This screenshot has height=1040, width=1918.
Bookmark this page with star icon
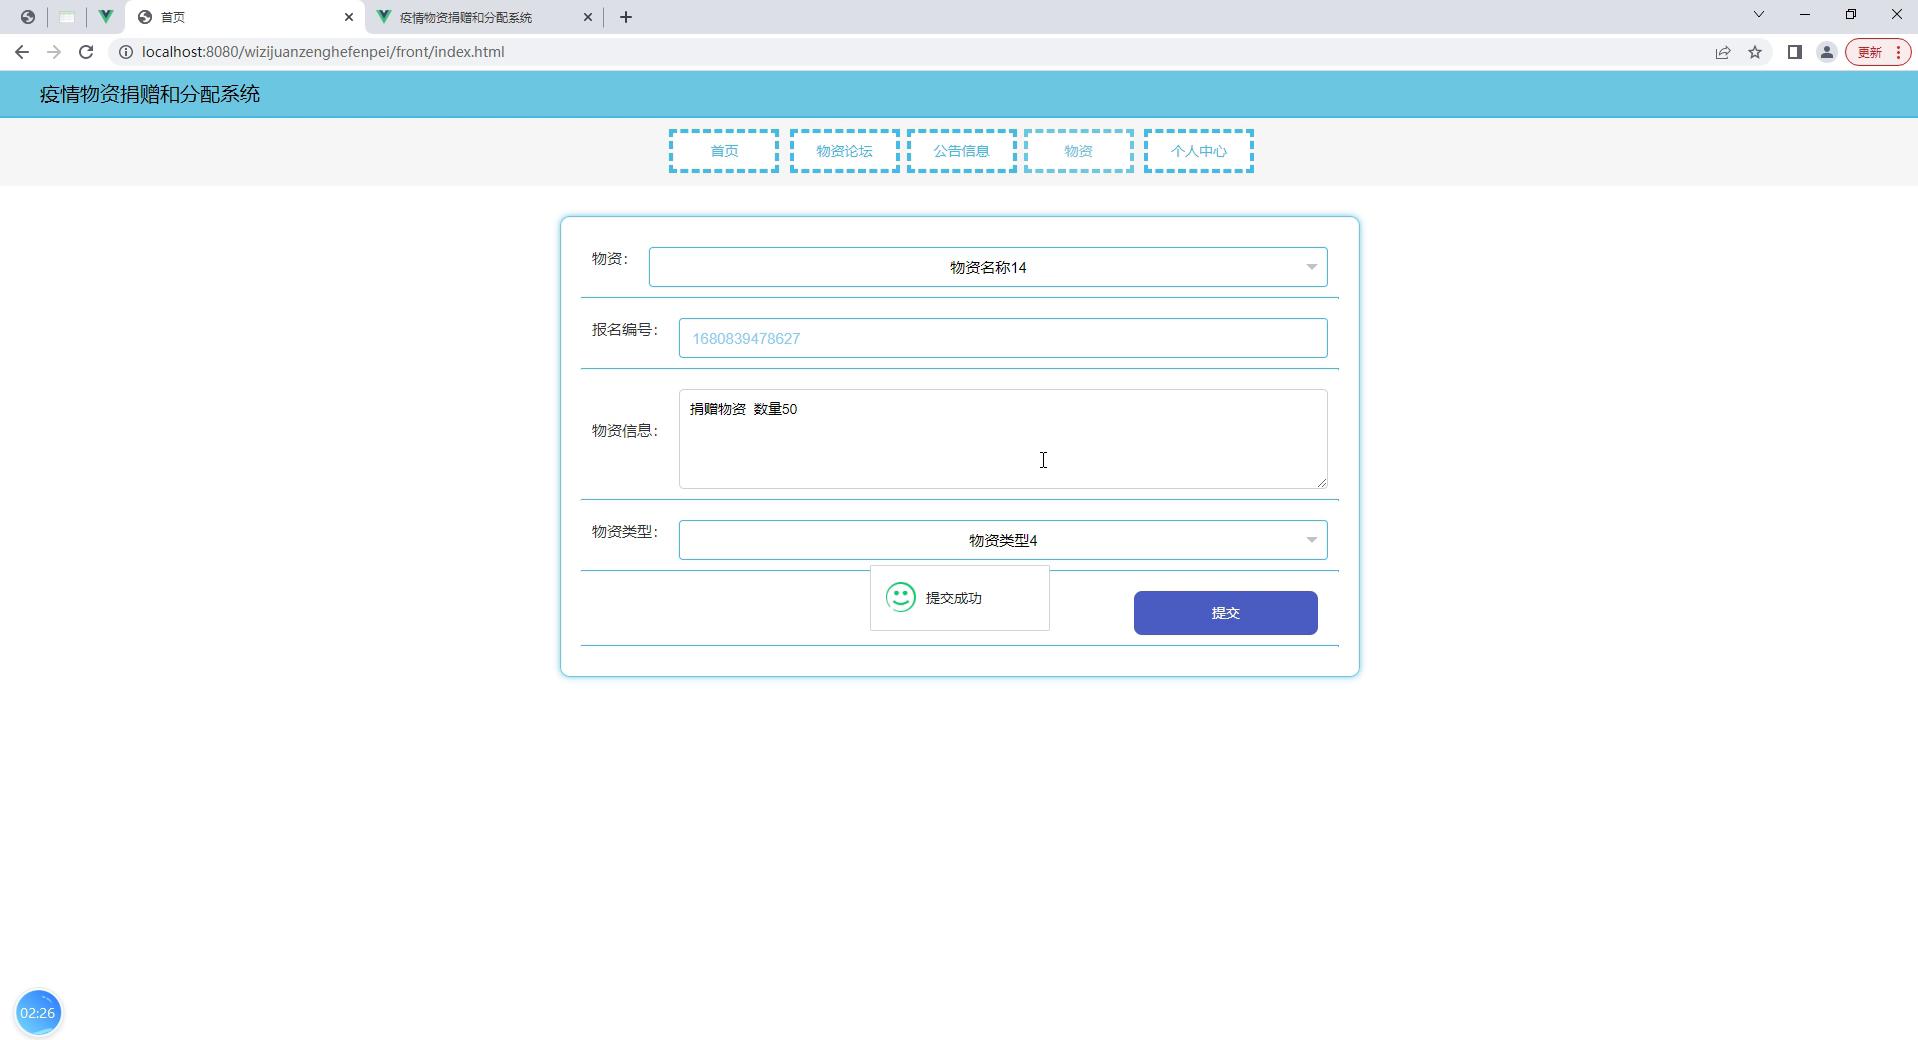coord(1755,52)
